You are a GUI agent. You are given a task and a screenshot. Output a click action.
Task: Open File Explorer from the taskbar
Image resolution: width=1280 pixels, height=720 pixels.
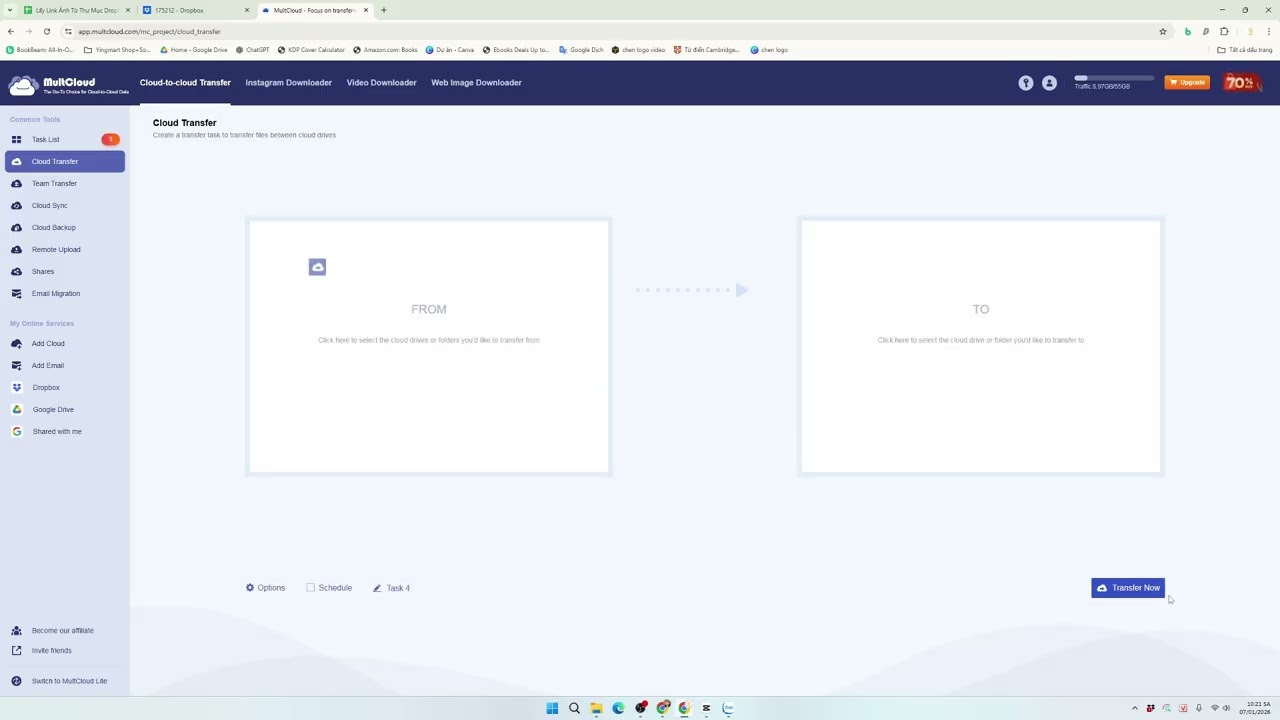596,708
